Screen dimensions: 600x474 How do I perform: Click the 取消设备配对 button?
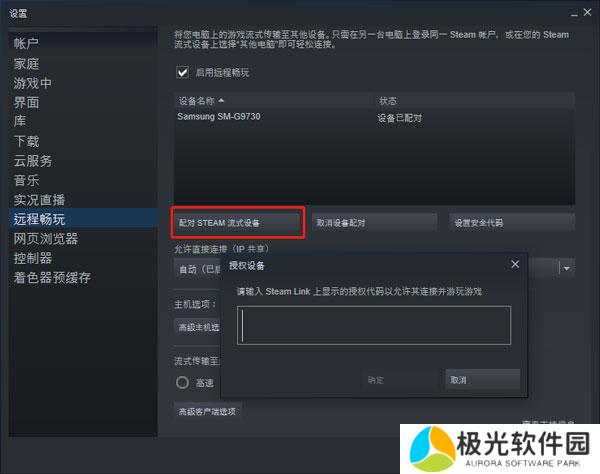tap(374, 222)
